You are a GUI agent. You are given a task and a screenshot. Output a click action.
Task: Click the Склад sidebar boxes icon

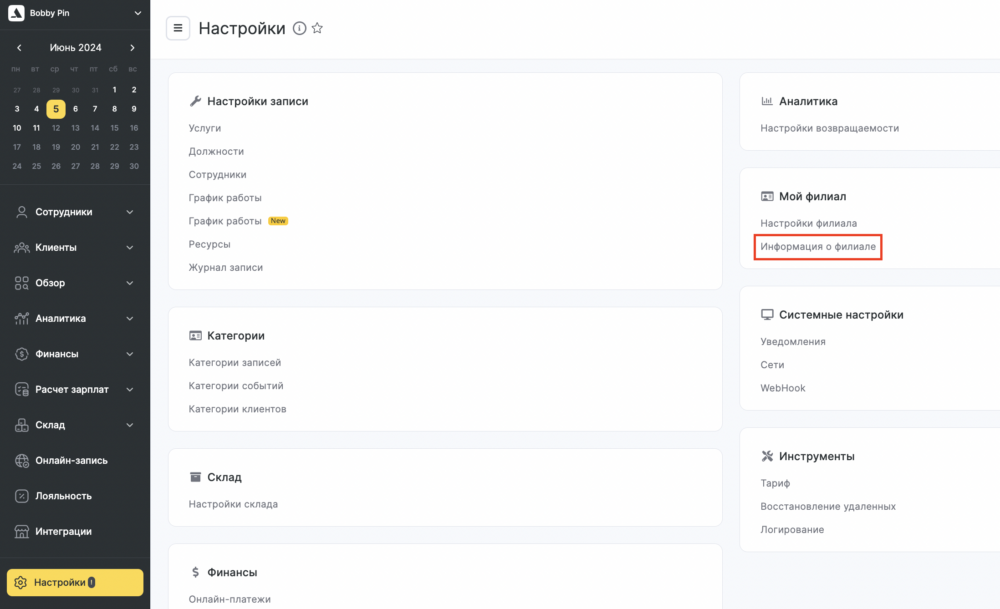point(22,425)
